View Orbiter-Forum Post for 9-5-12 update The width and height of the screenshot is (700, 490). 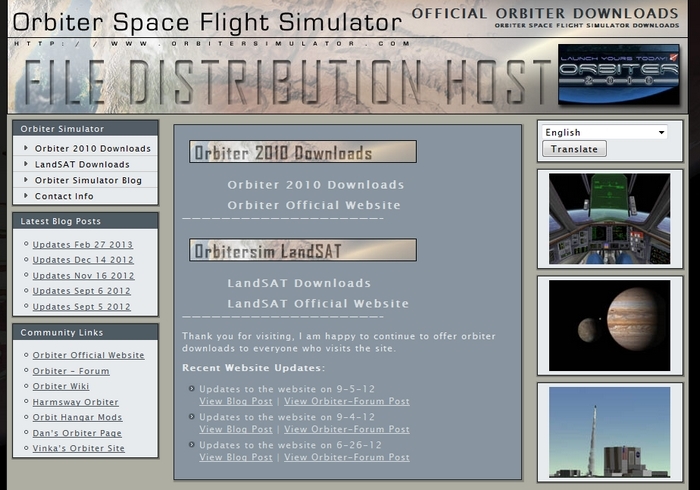347,401
